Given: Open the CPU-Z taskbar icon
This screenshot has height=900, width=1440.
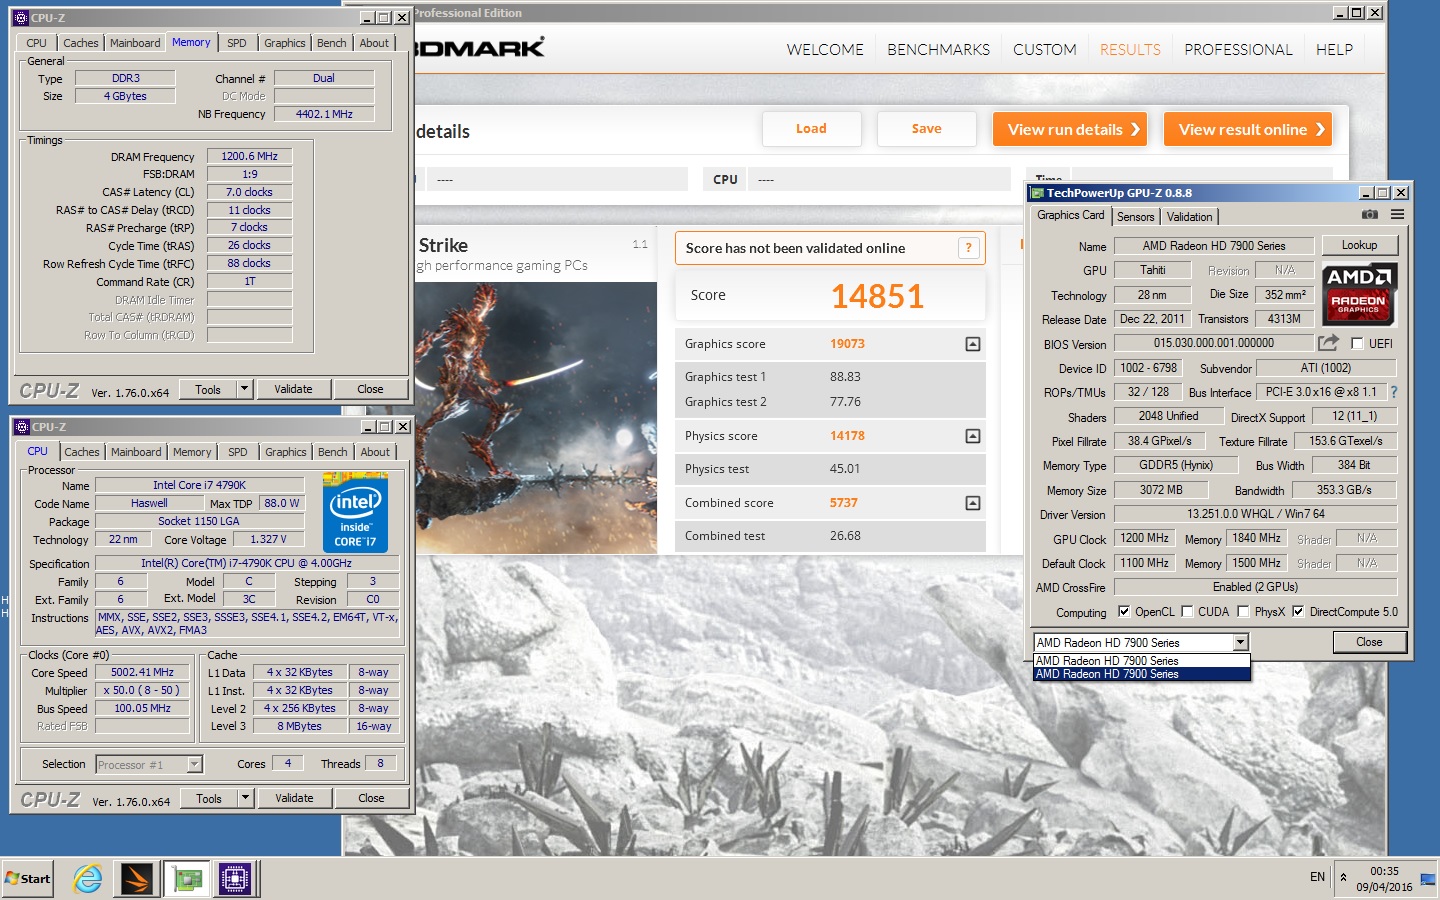Looking at the screenshot, I should coord(235,879).
